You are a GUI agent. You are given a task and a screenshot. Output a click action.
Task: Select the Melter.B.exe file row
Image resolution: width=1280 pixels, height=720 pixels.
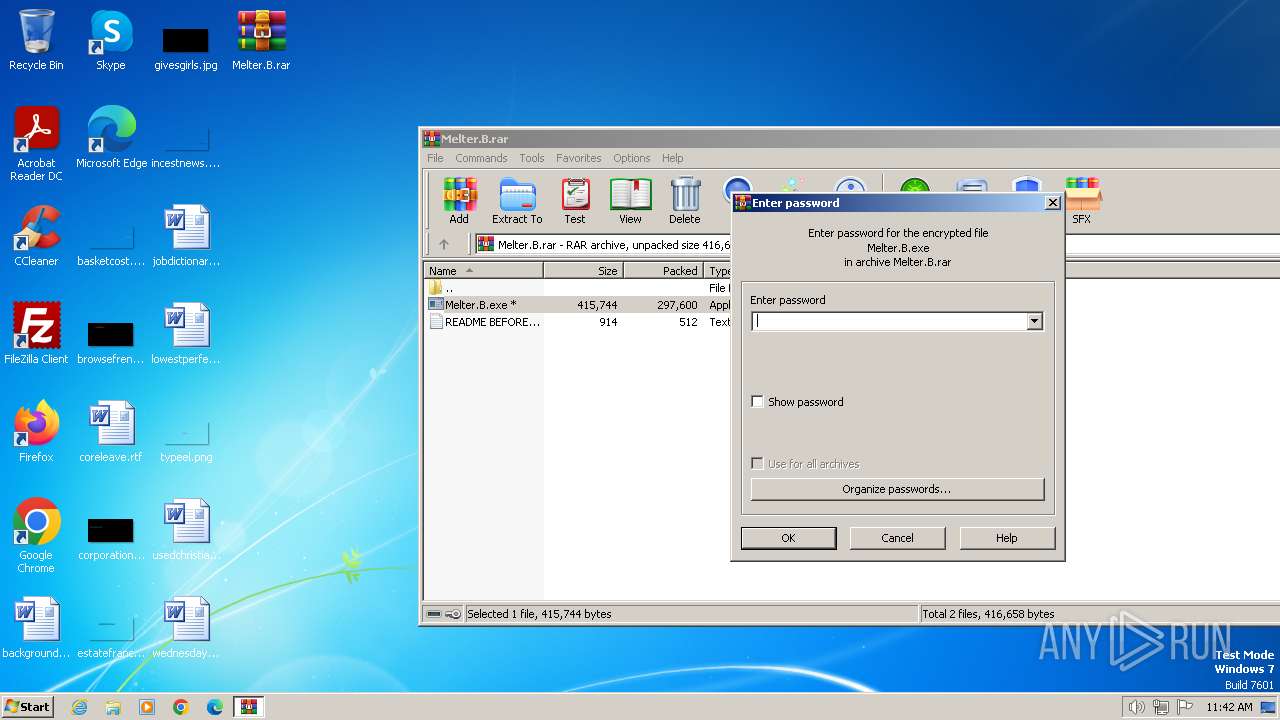pos(579,305)
